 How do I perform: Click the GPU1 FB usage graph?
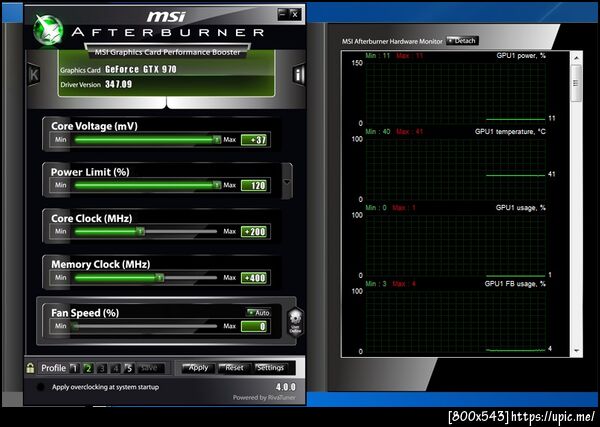pos(455,321)
